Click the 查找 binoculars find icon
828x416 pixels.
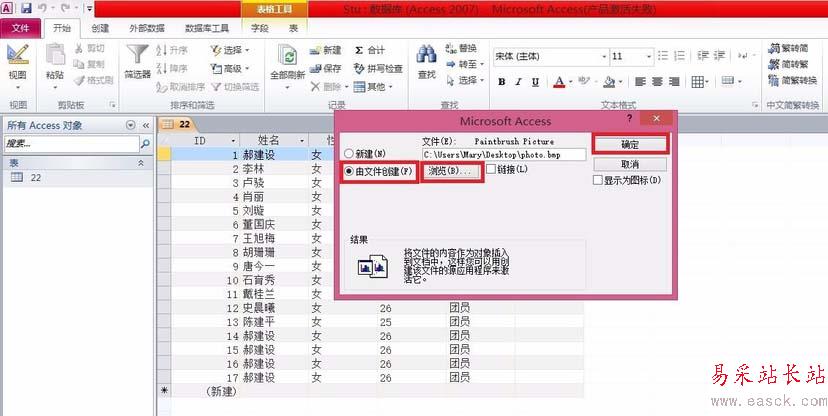pos(426,55)
